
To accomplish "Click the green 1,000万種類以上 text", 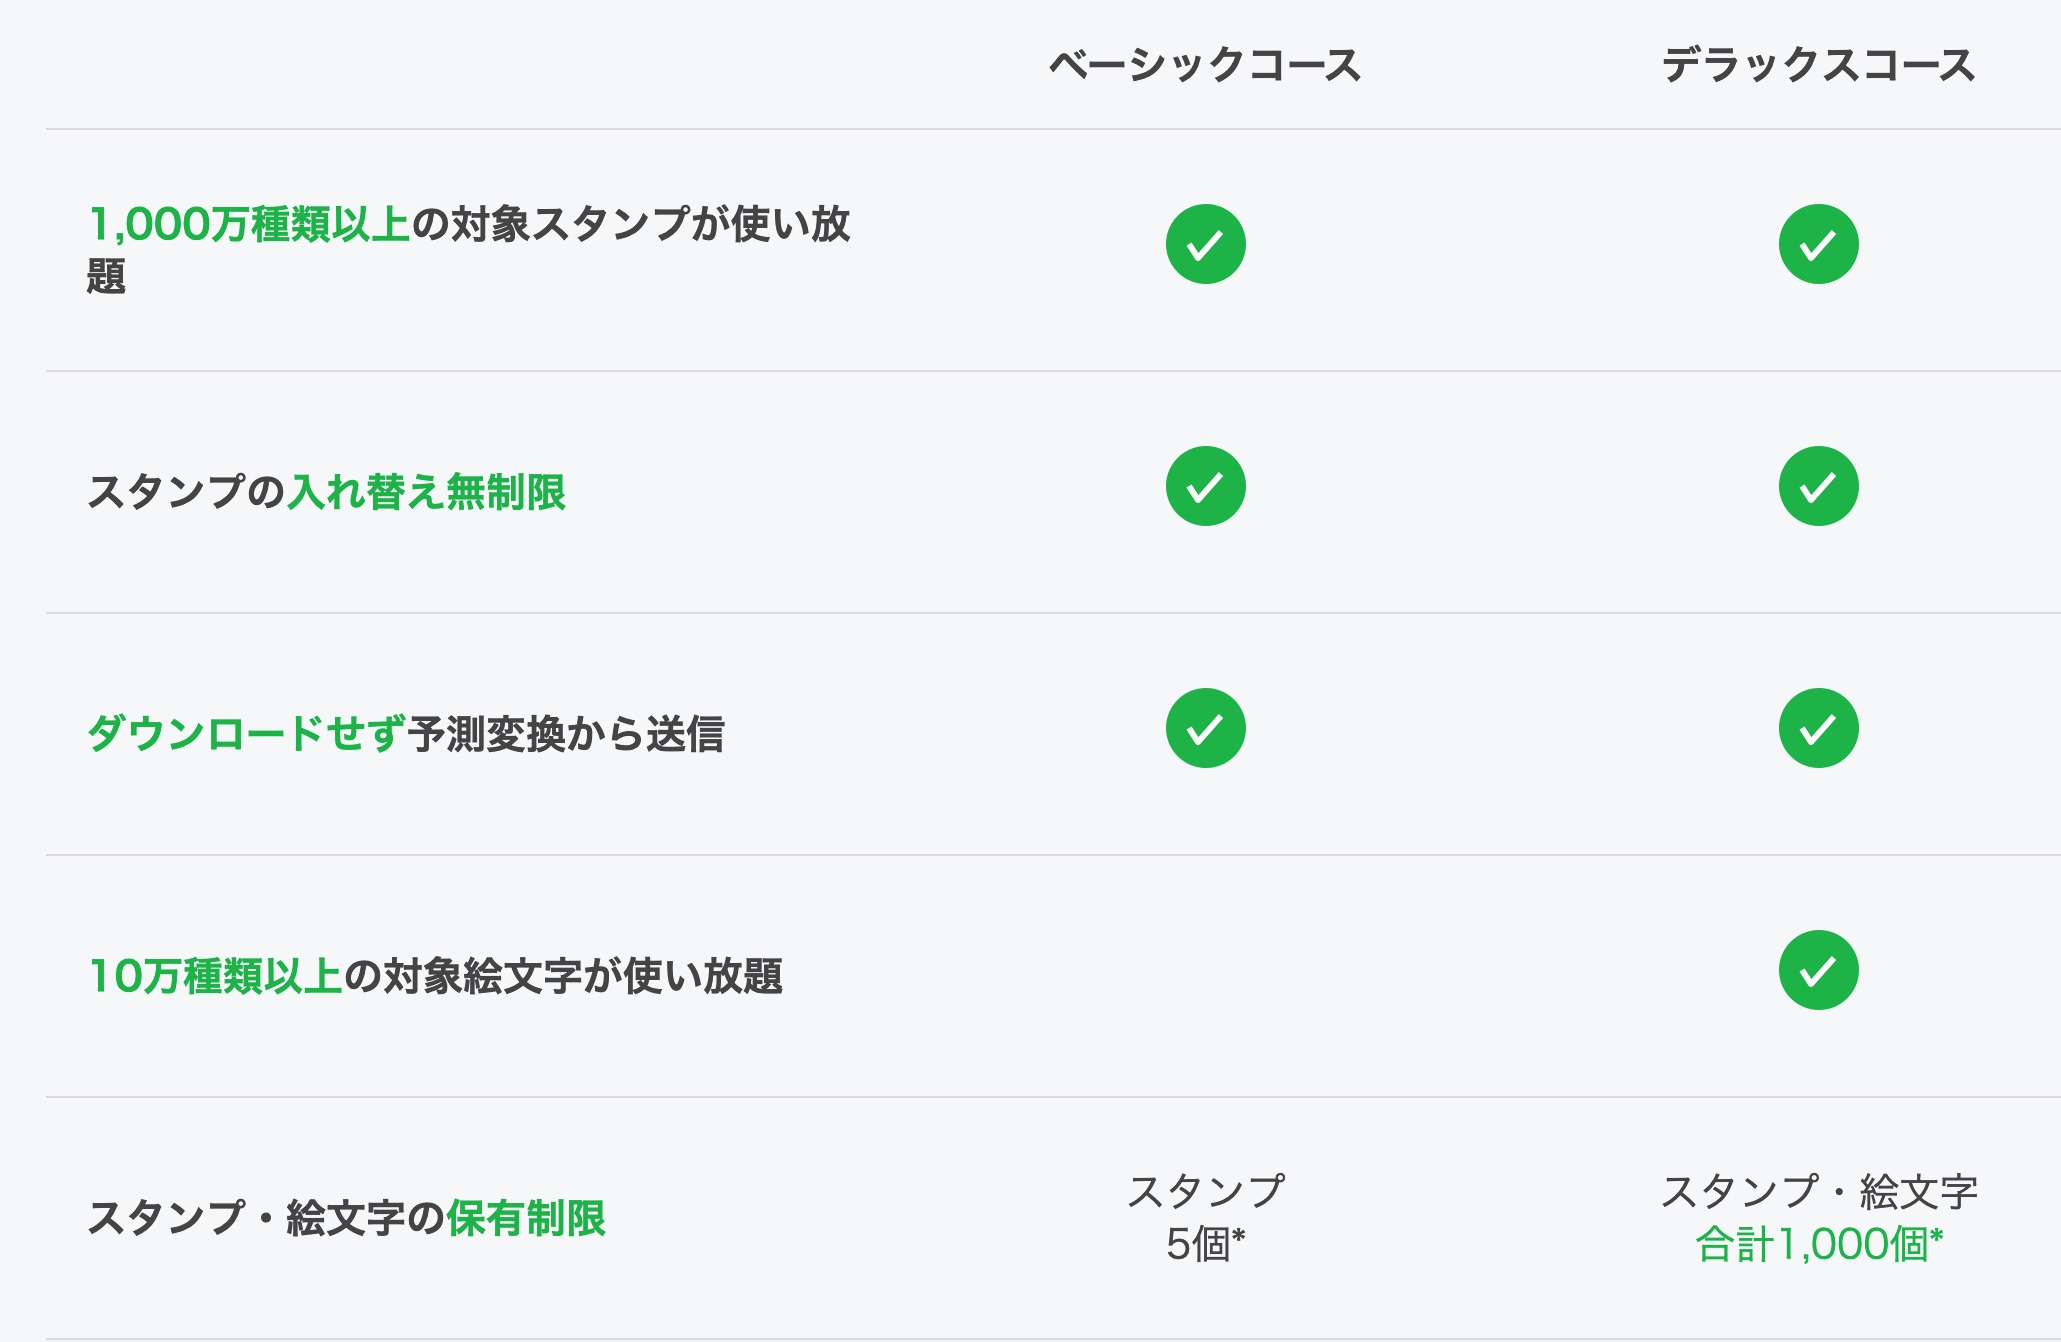I will [x=250, y=224].
